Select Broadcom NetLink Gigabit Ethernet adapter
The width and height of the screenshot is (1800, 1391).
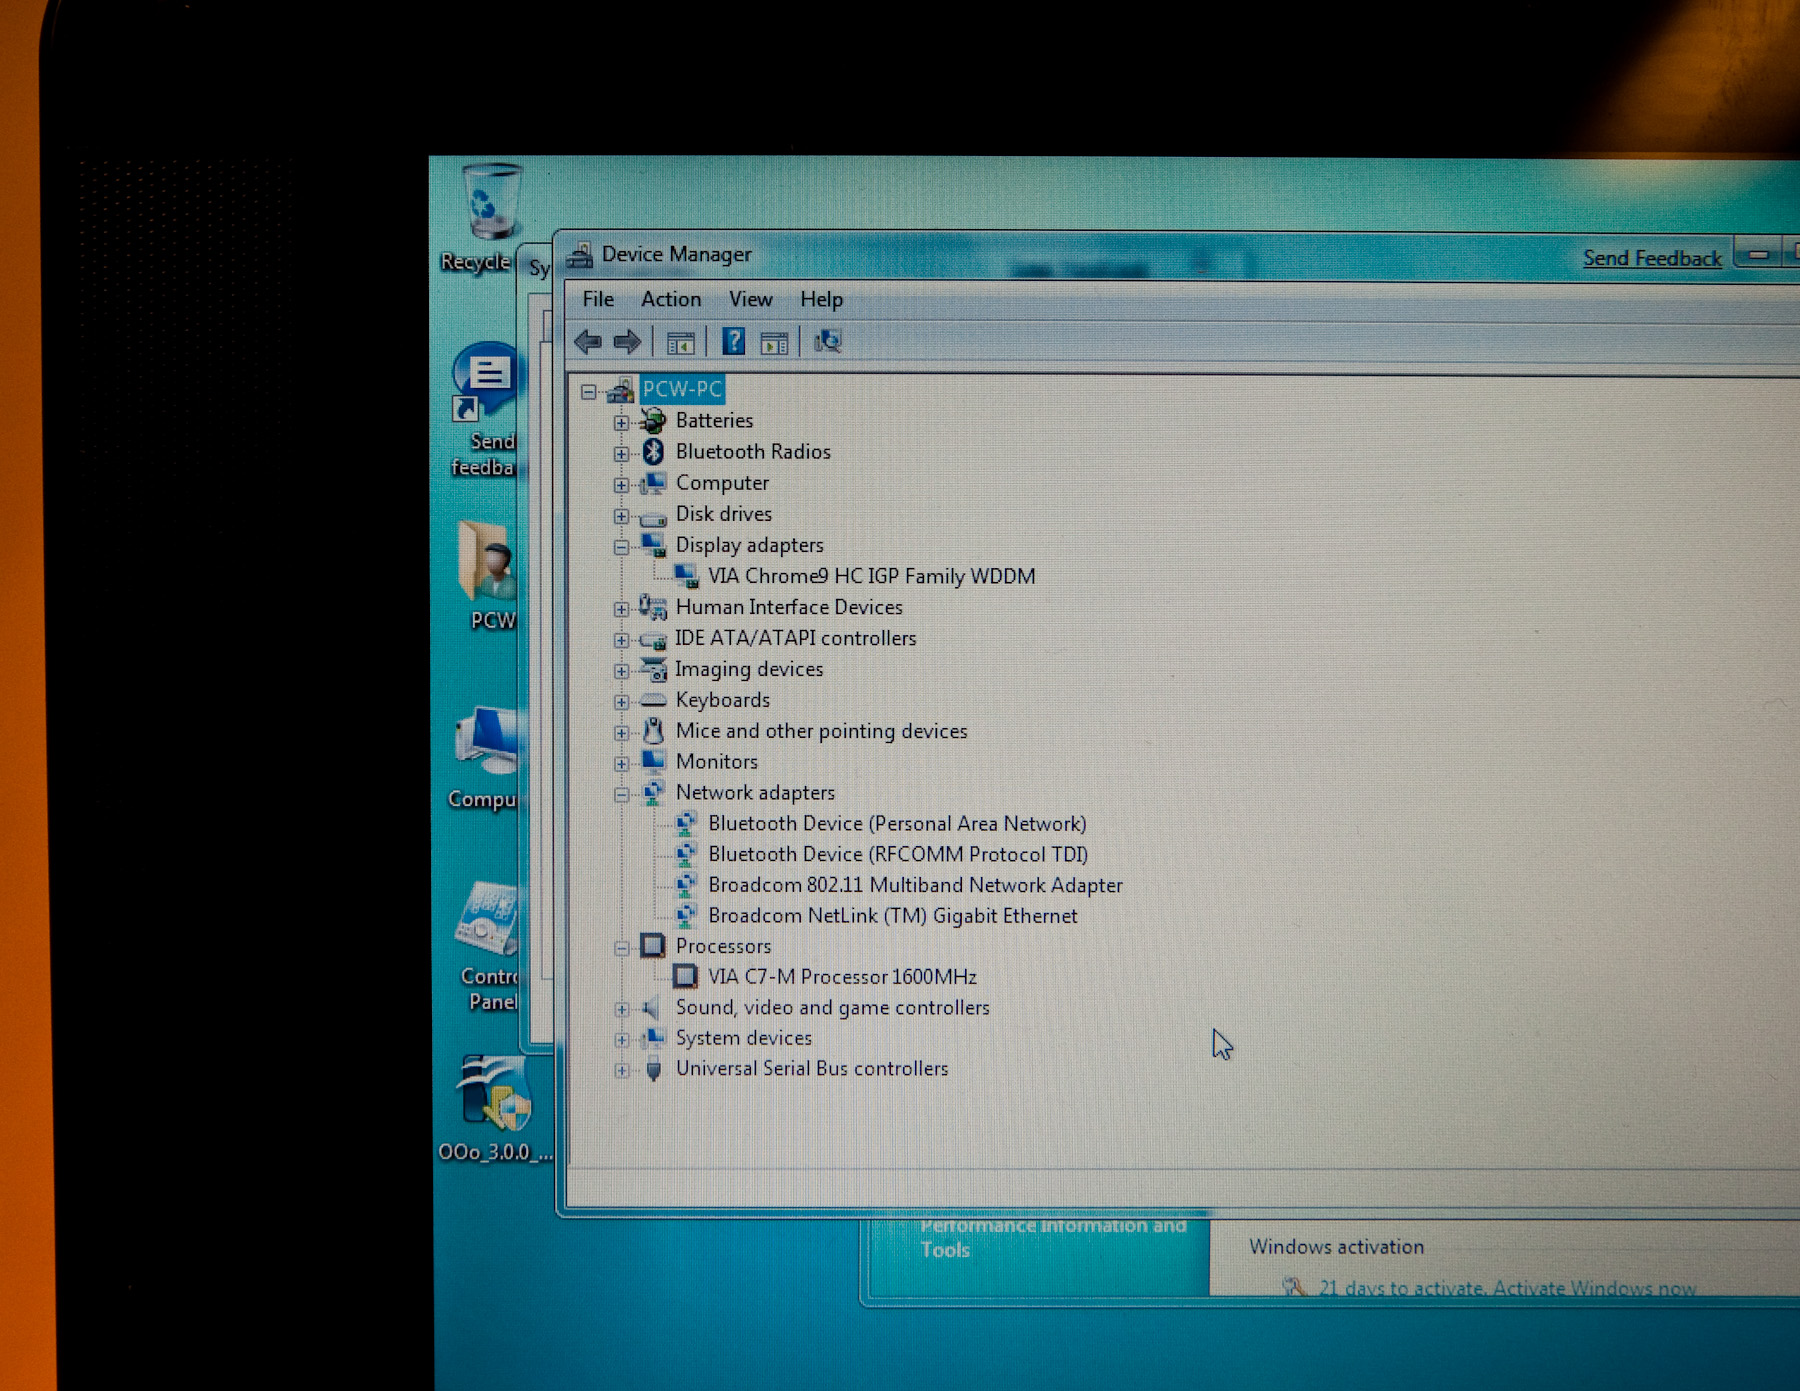(892, 916)
